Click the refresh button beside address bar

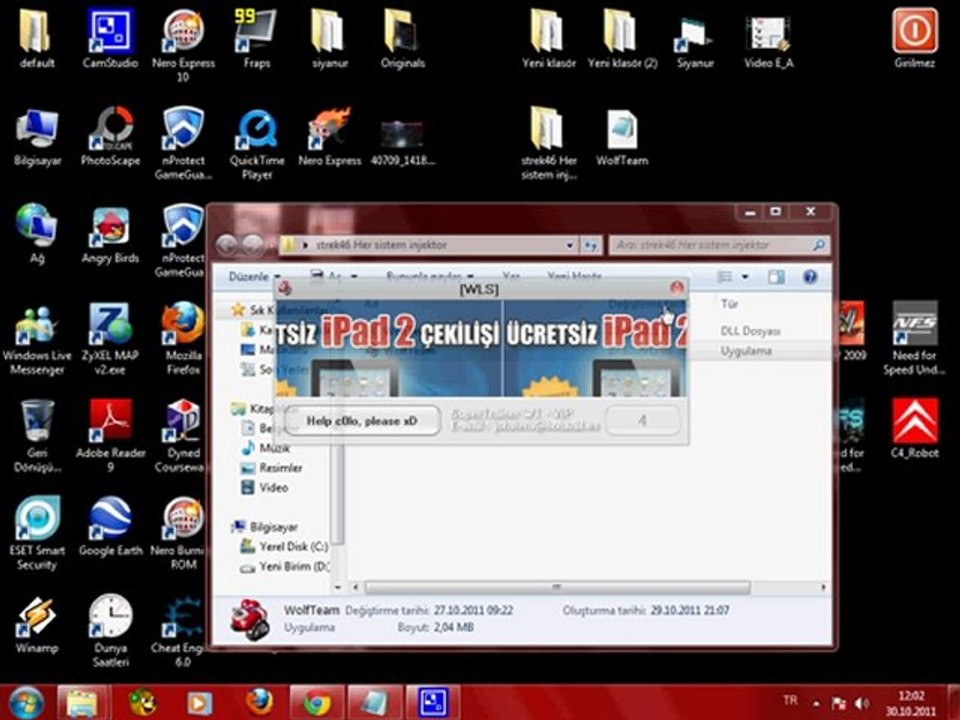tap(590, 245)
